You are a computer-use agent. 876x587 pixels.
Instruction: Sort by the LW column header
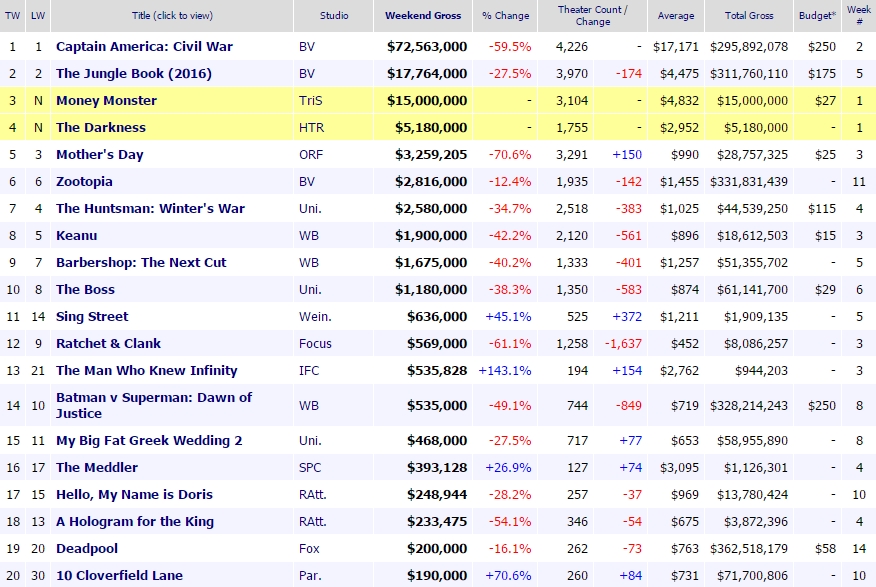pos(38,16)
